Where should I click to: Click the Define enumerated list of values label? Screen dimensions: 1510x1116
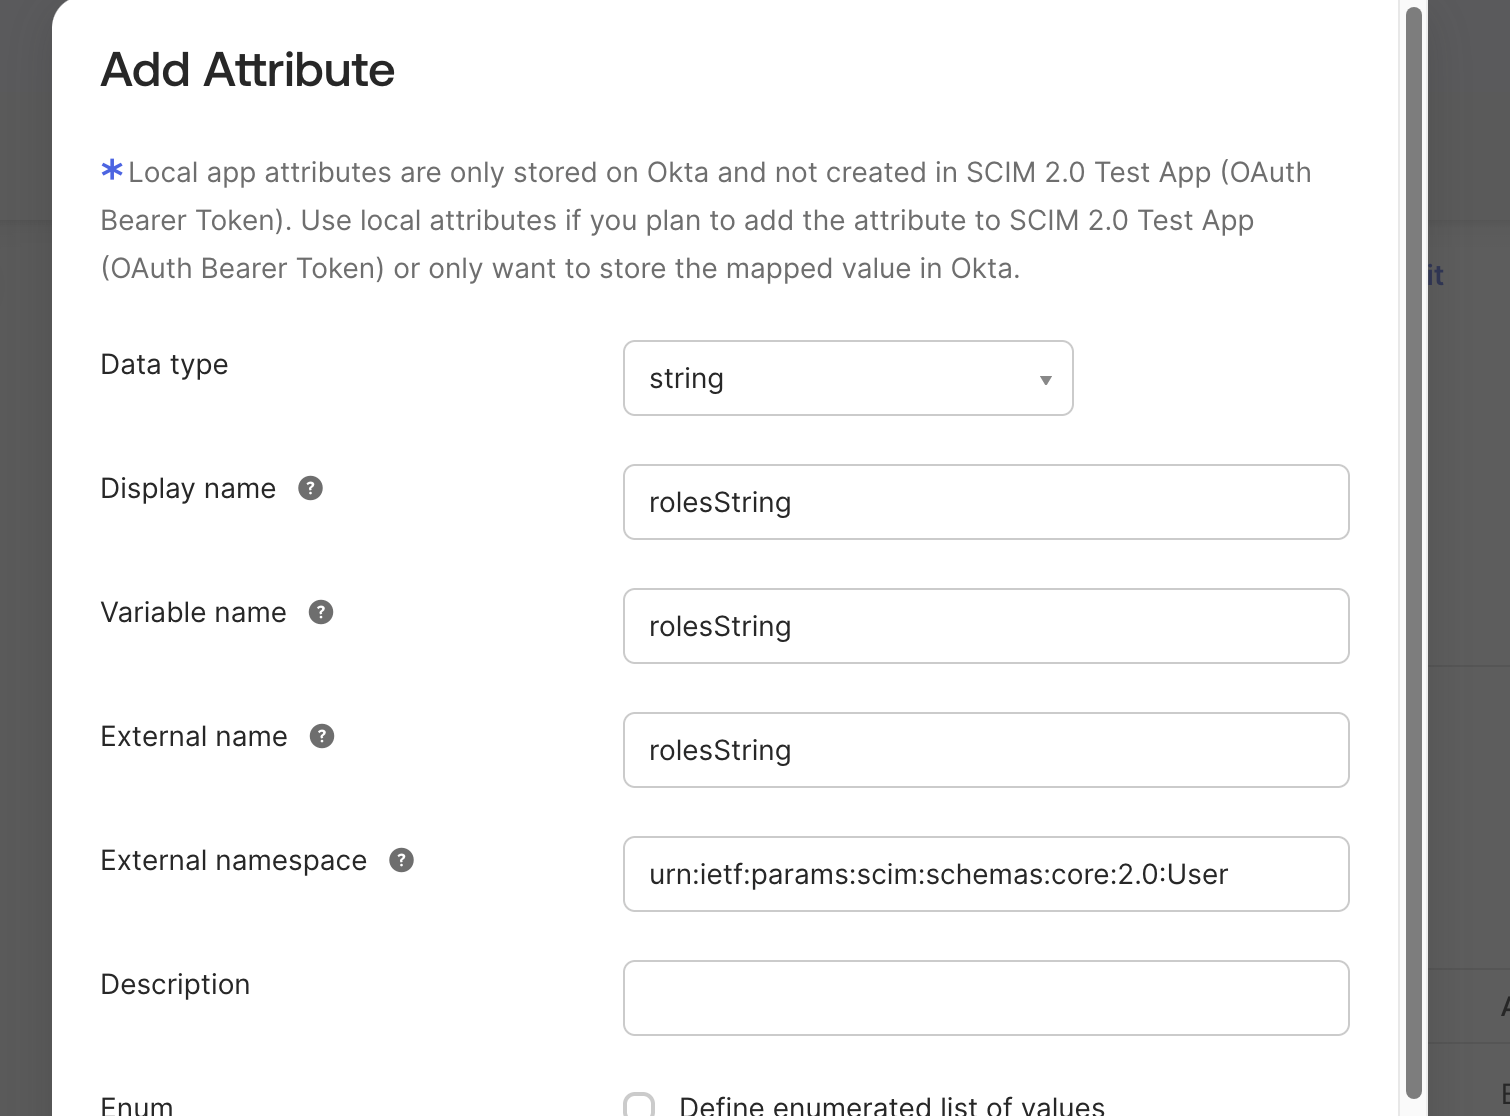click(x=891, y=1106)
